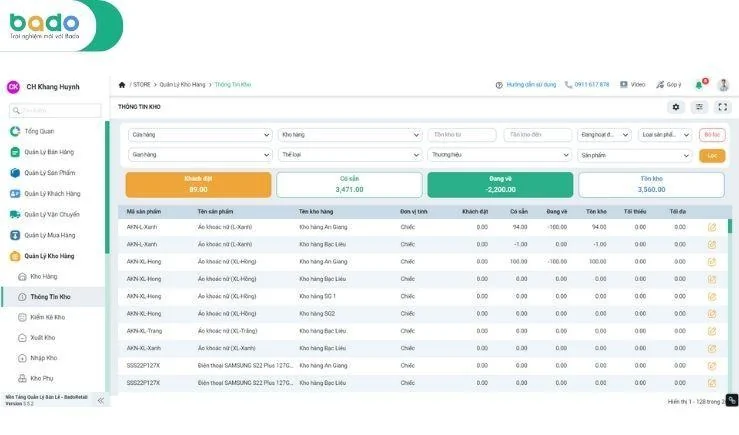Open Hướng dẫn sử dụng link
Image resolution: width=739 pixels, height=435 pixels.
531,85
